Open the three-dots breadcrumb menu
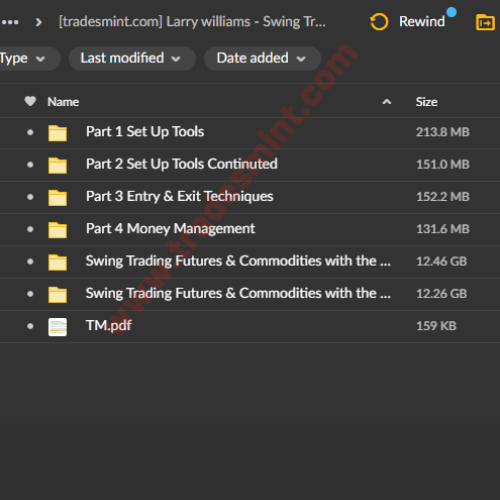This screenshot has height=500, width=500. point(10,22)
